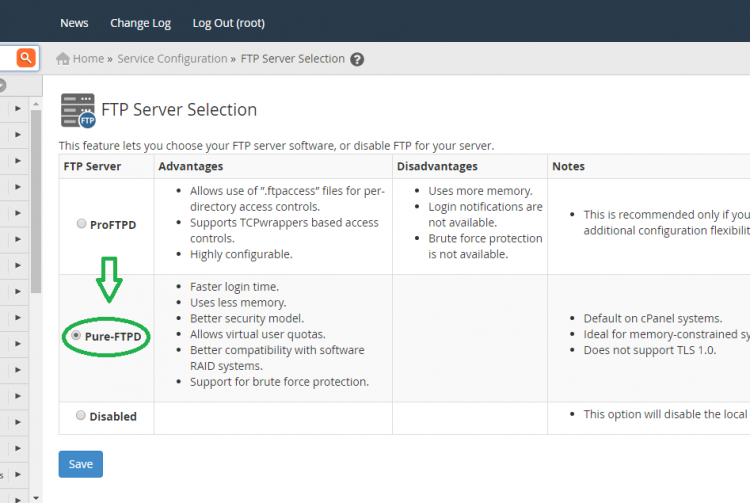This screenshot has width=750, height=503.
Task: Click the Home house icon in breadcrumb
Action: (63, 59)
